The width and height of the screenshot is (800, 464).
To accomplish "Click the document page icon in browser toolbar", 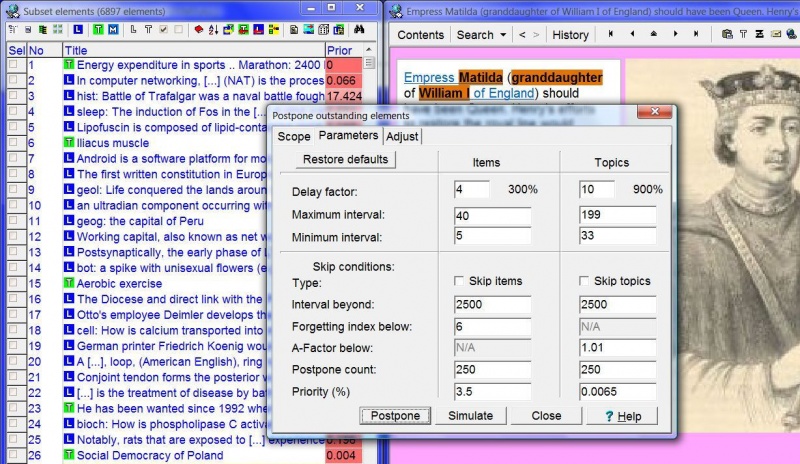I will click(293, 30).
